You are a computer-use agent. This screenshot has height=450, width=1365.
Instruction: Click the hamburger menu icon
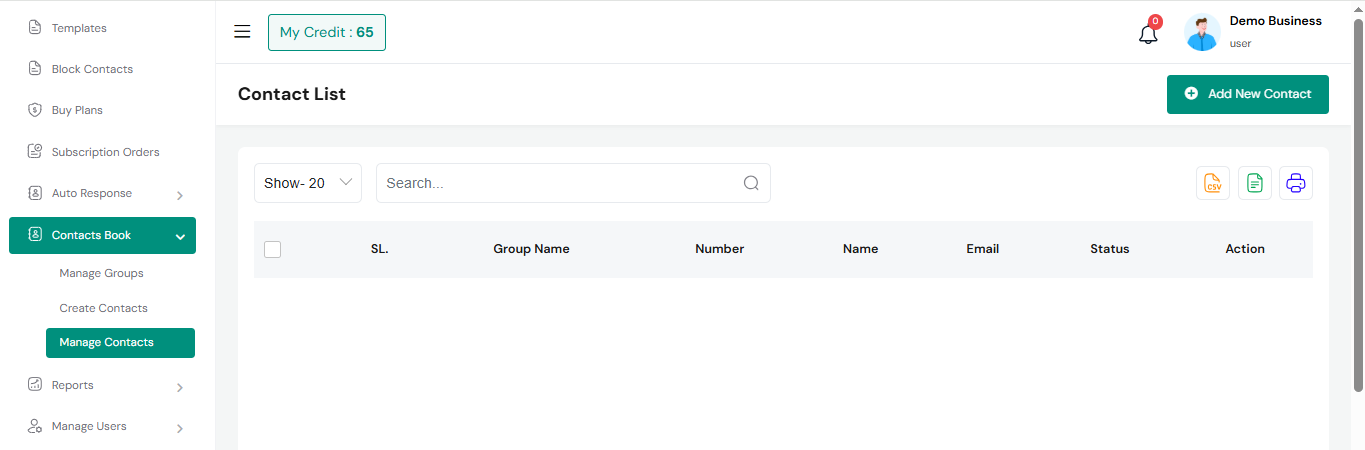coord(242,32)
